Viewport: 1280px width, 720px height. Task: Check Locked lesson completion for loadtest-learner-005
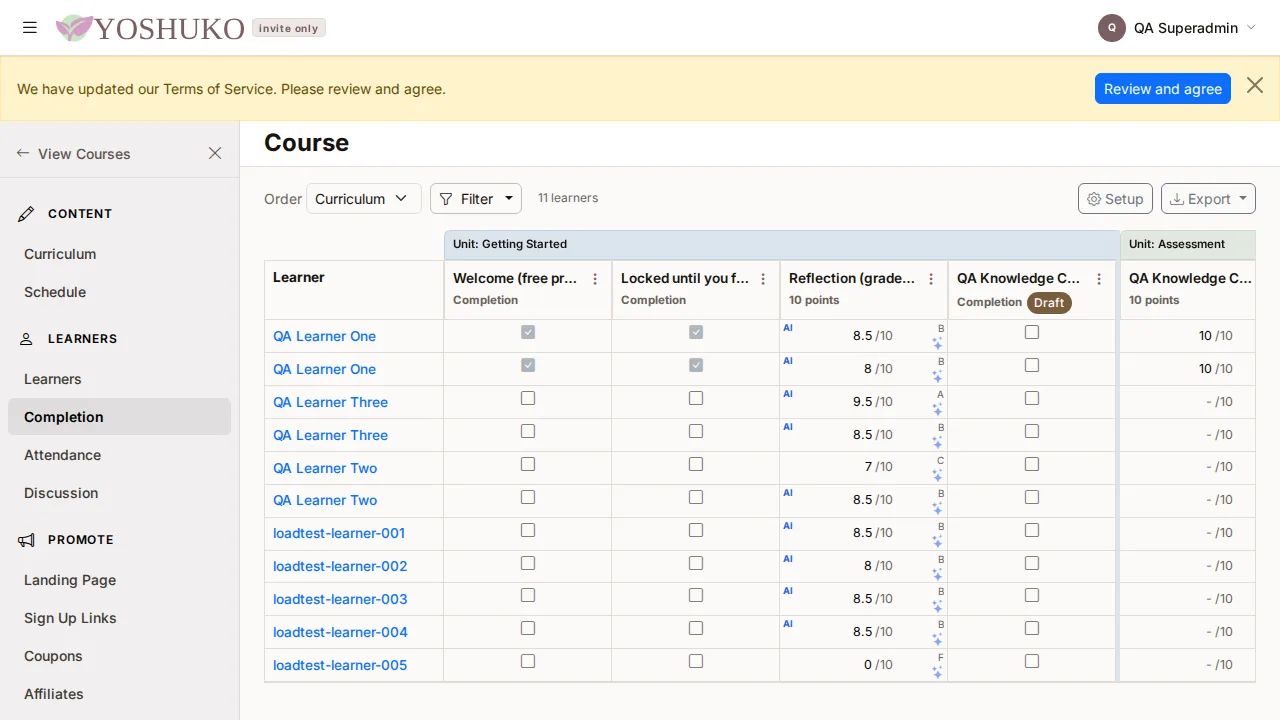(696, 661)
